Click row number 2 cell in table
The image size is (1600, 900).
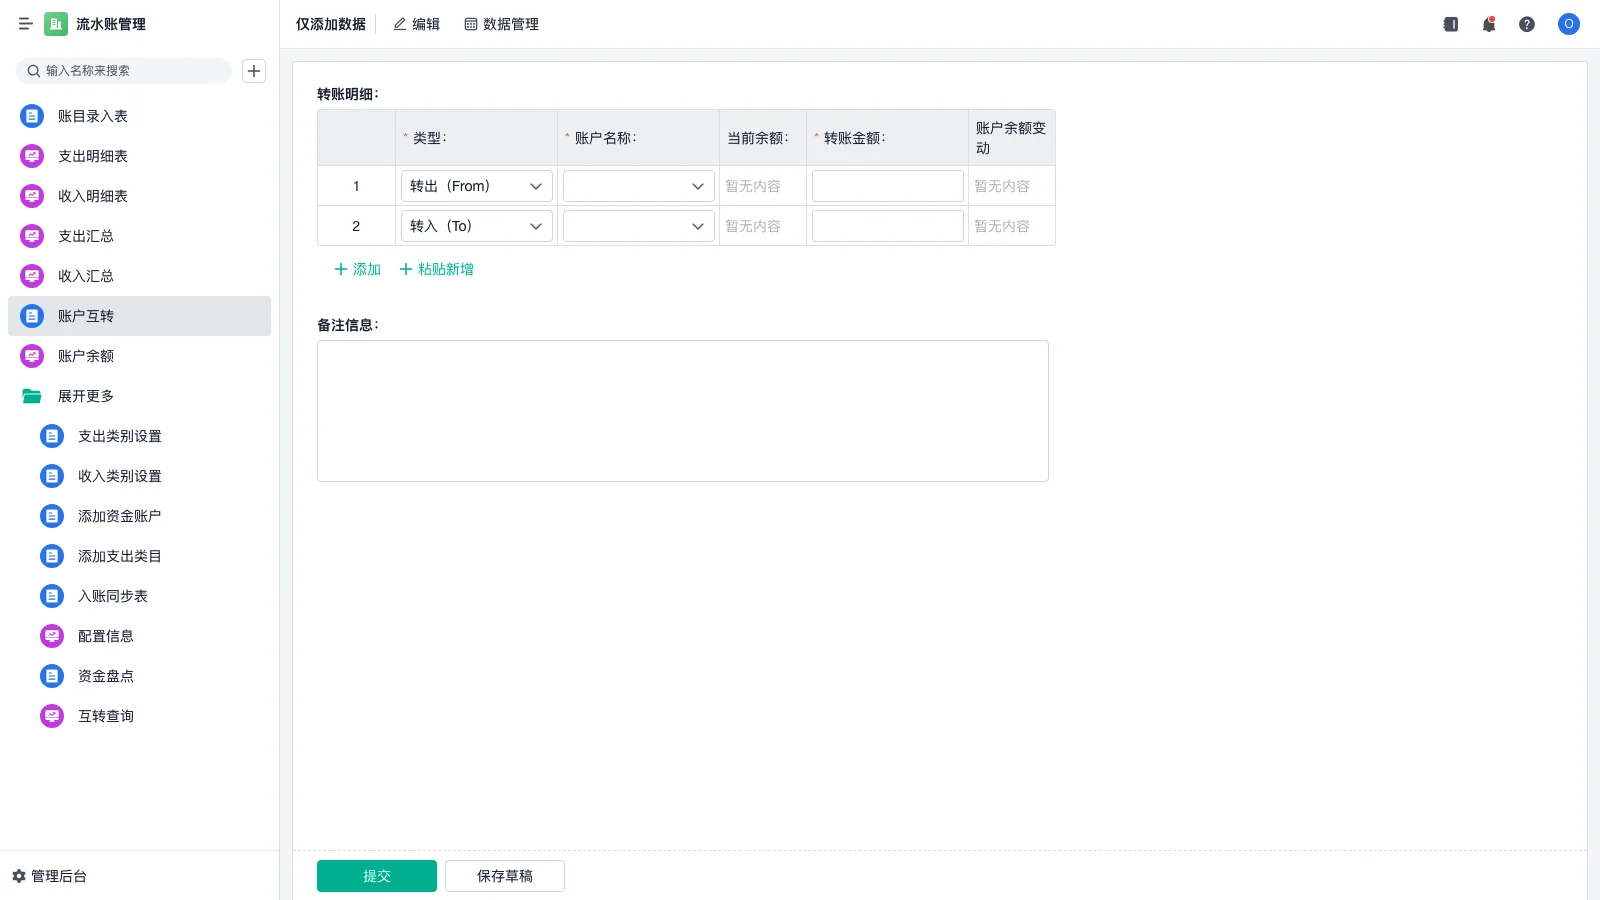(x=356, y=226)
